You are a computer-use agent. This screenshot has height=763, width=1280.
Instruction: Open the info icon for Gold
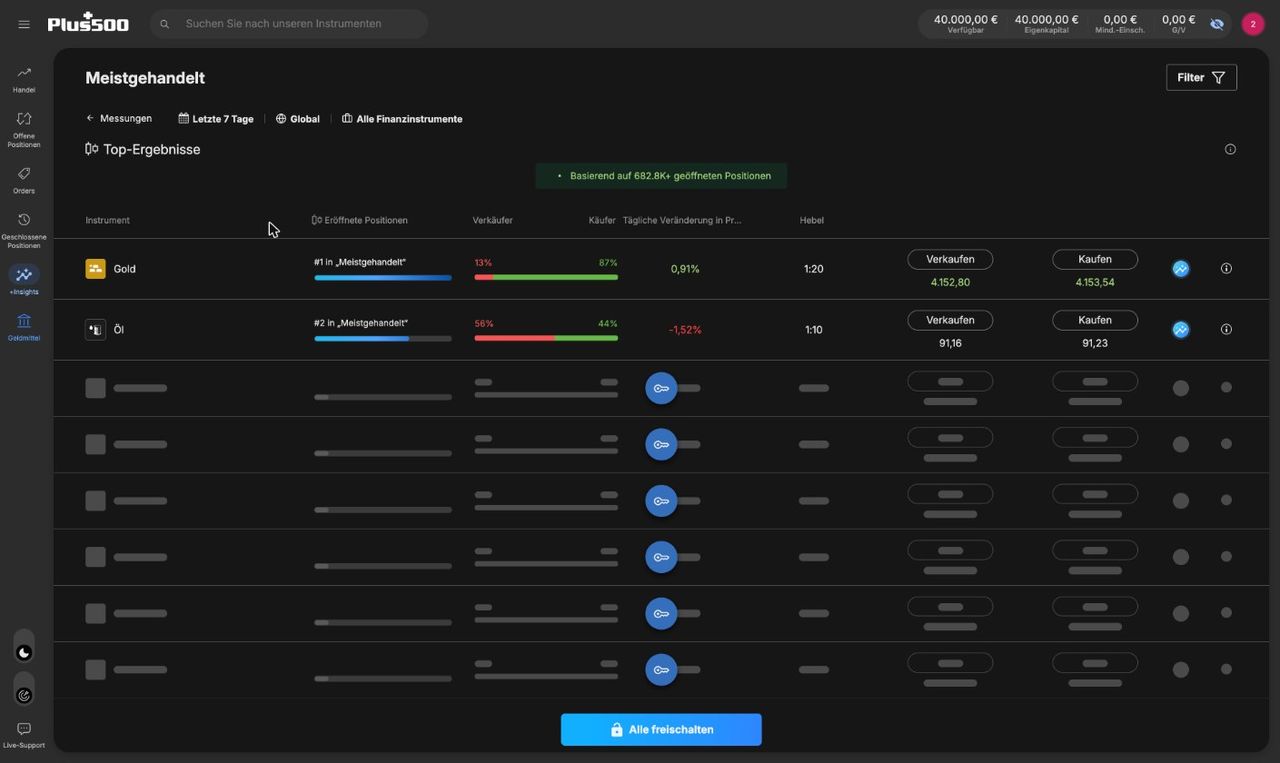[x=1226, y=268]
